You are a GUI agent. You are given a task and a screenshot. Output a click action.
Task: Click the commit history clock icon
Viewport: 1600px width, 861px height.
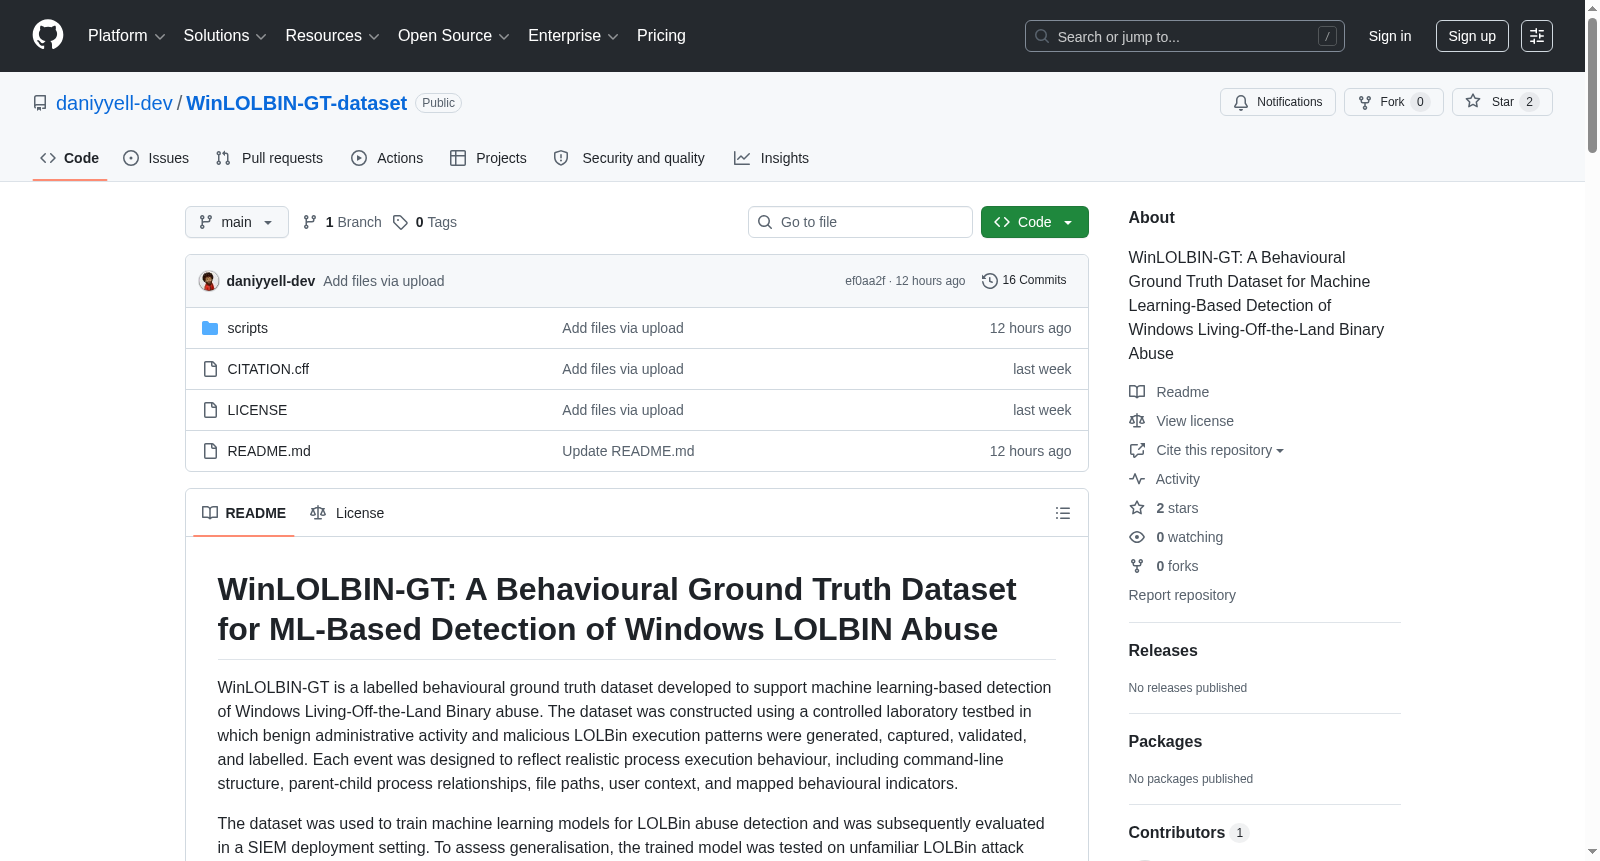tap(990, 281)
